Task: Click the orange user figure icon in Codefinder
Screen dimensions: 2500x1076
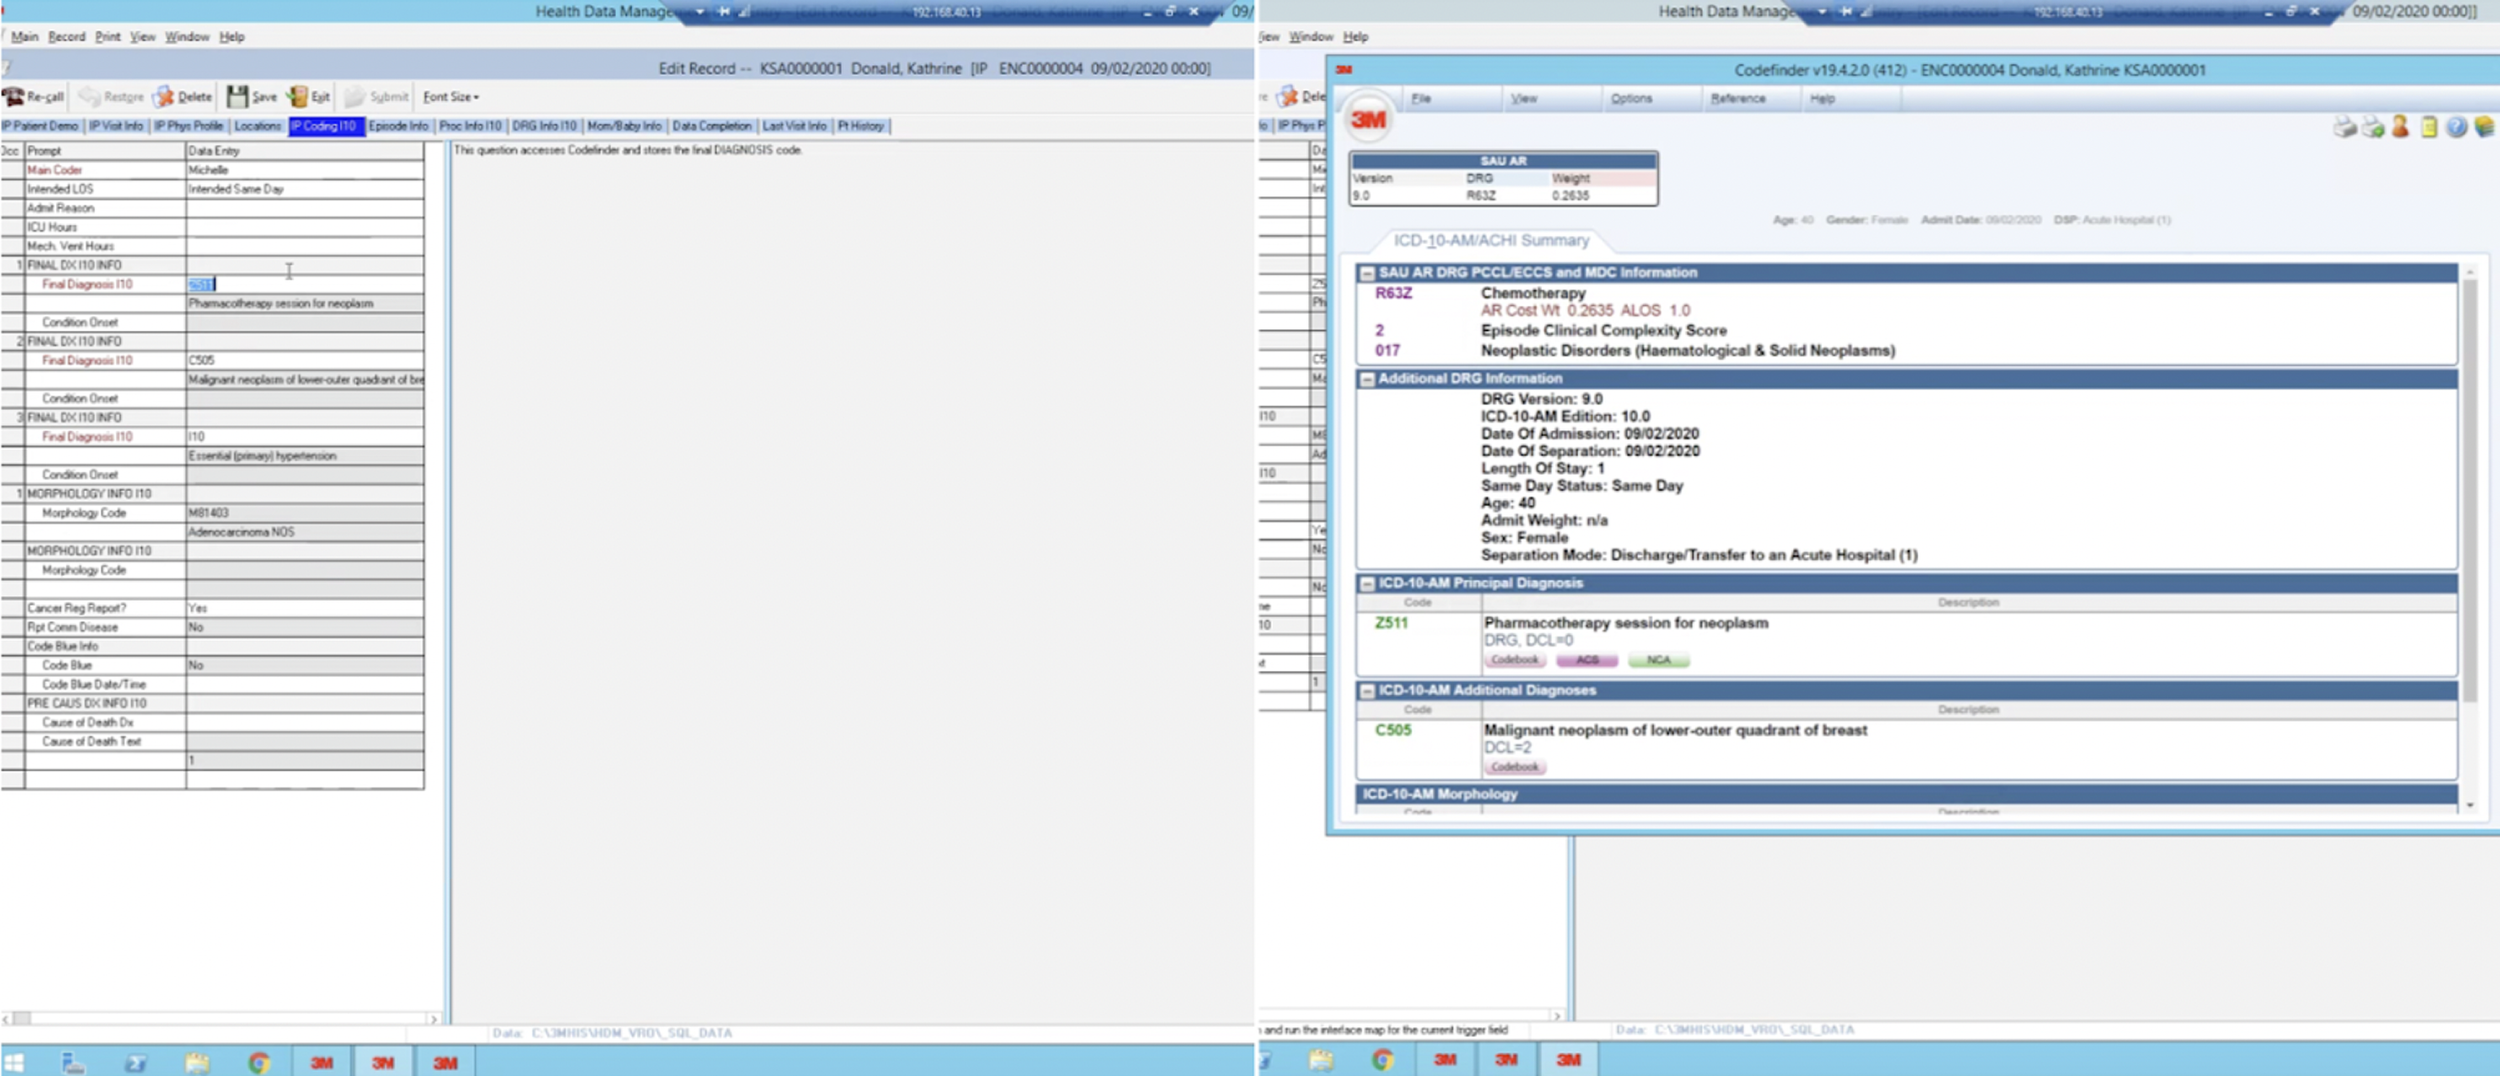Action: pos(2400,127)
